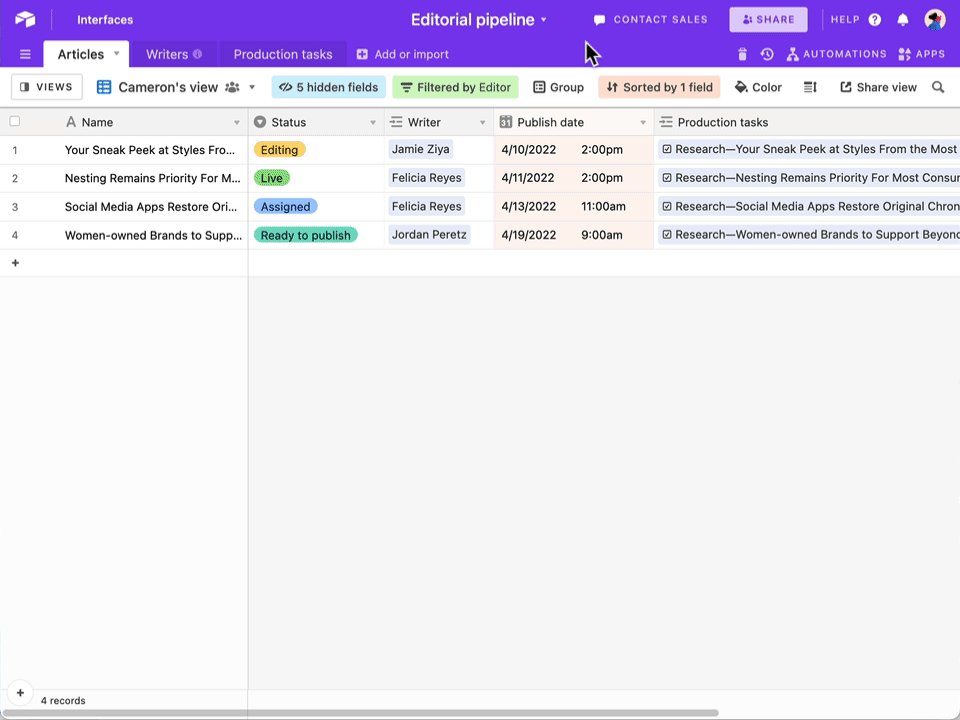Click the search magnifier icon
The height and width of the screenshot is (720, 960).
tap(938, 87)
